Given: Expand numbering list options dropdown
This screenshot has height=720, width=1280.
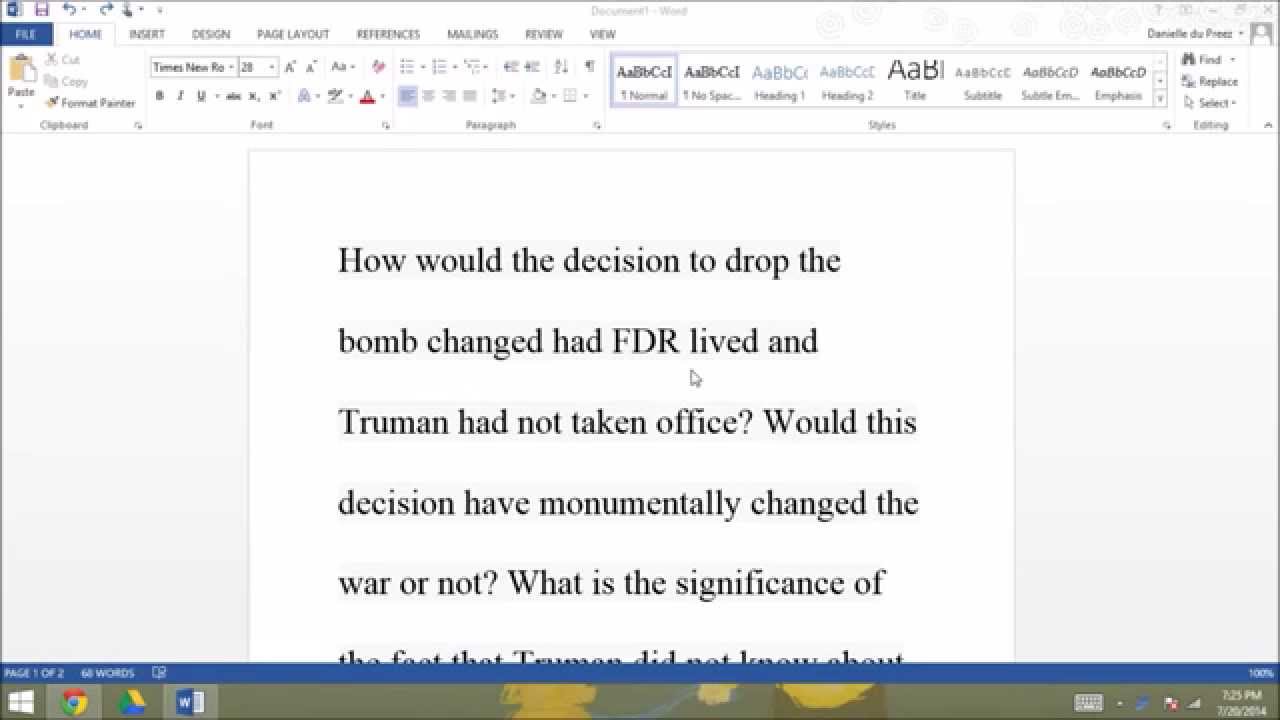Looking at the screenshot, I should pyautogui.click(x=453, y=67).
